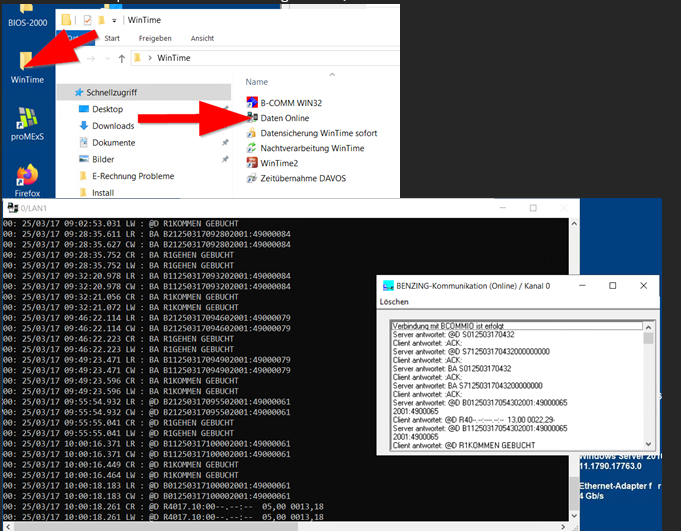Click new folder icon in quick access toolbar
This screenshot has width=681, height=531.
tap(102, 20)
